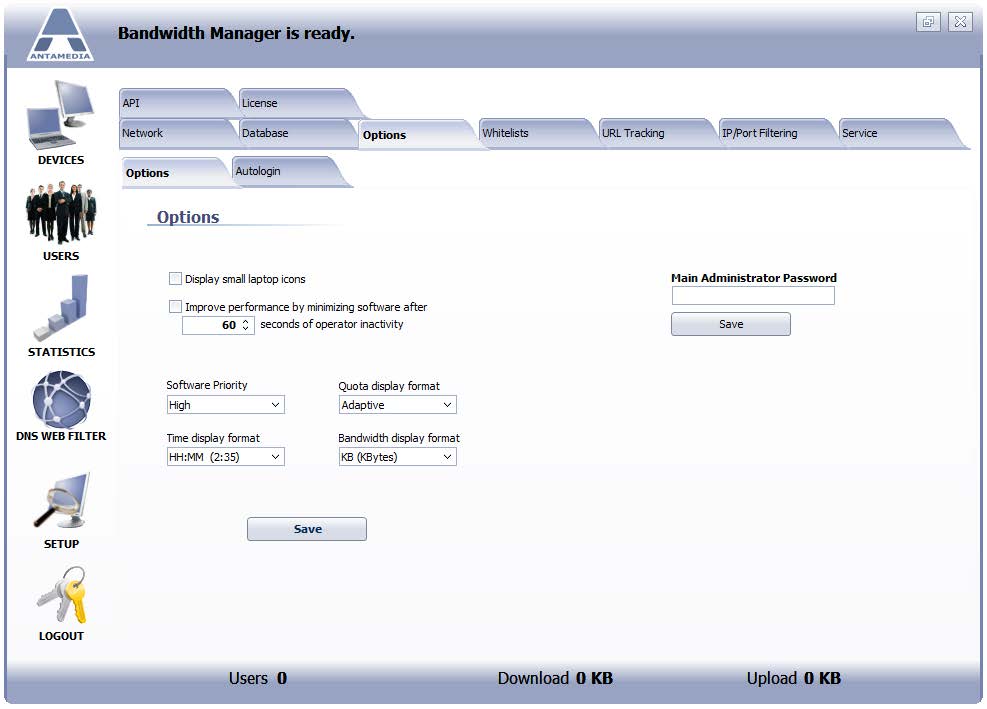Switch to the API tab
The height and width of the screenshot is (709, 987).
pos(176,103)
